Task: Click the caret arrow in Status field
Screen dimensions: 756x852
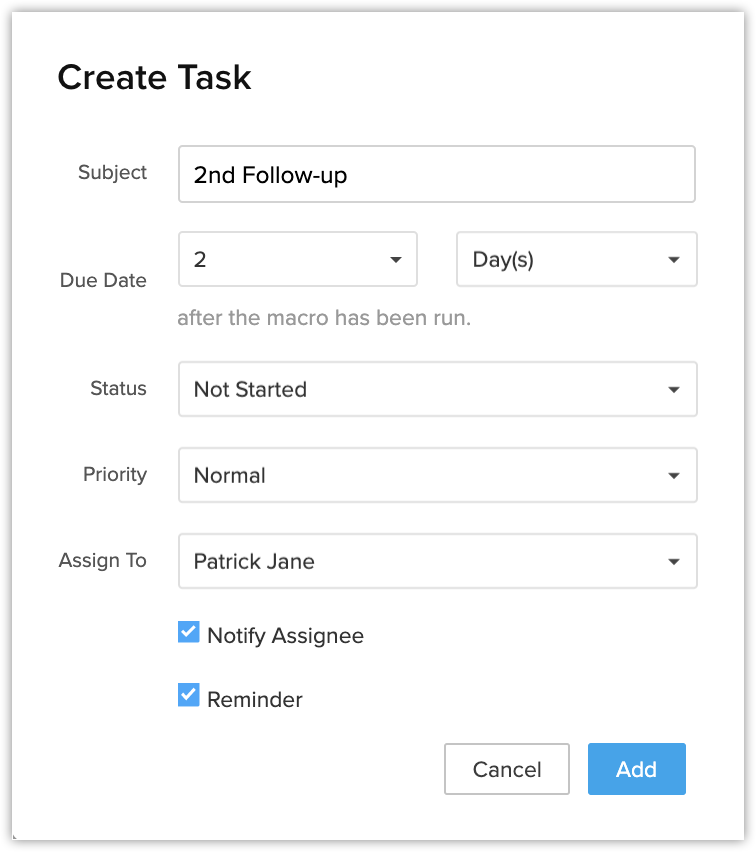Action: 674,390
